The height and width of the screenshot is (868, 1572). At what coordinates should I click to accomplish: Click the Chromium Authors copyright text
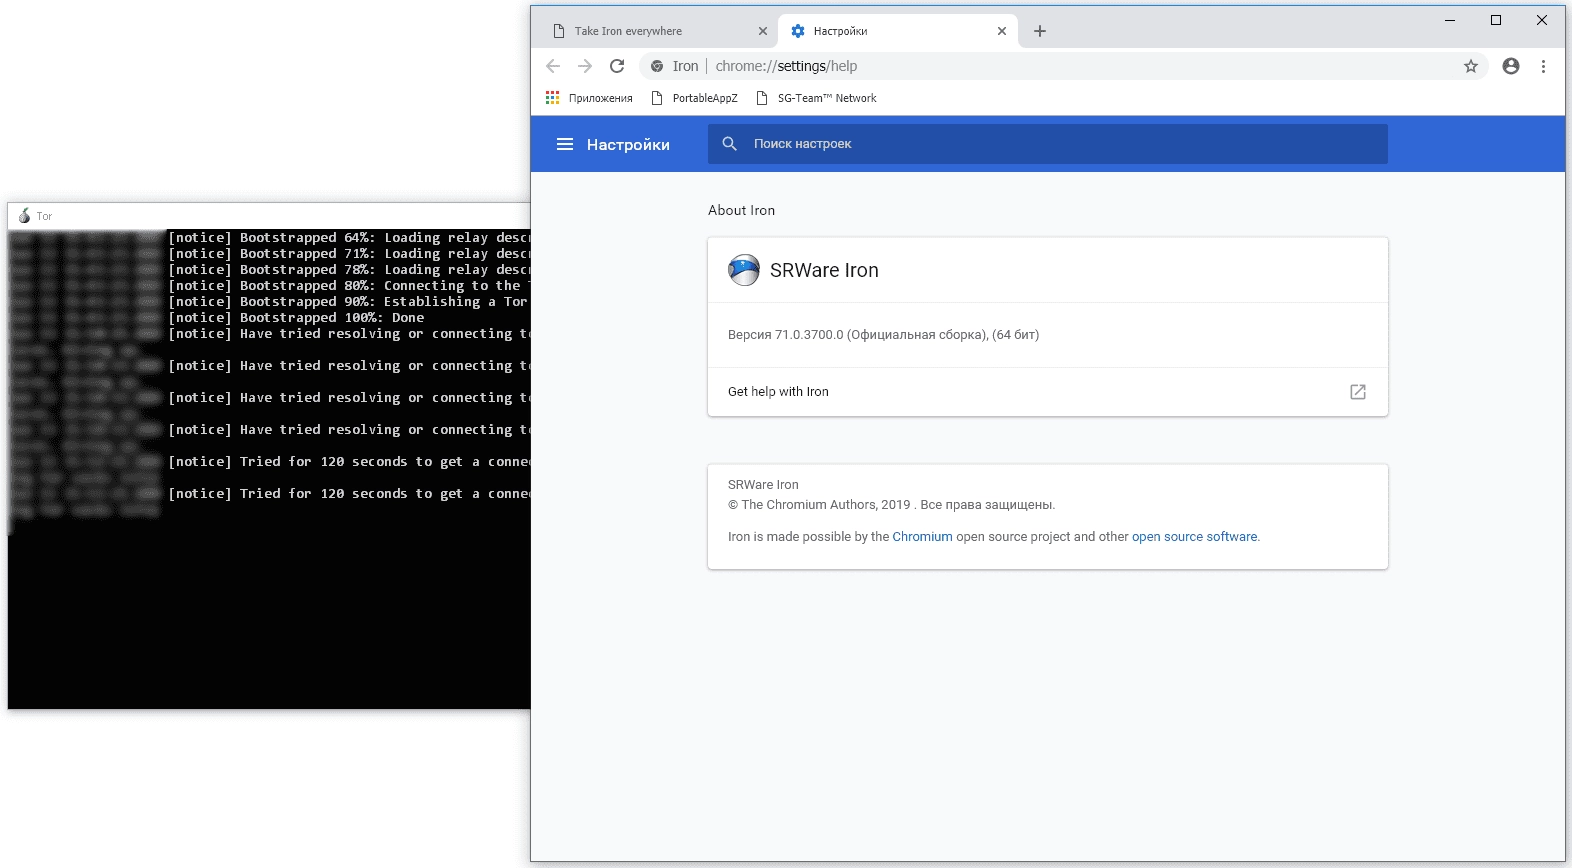(x=891, y=505)
